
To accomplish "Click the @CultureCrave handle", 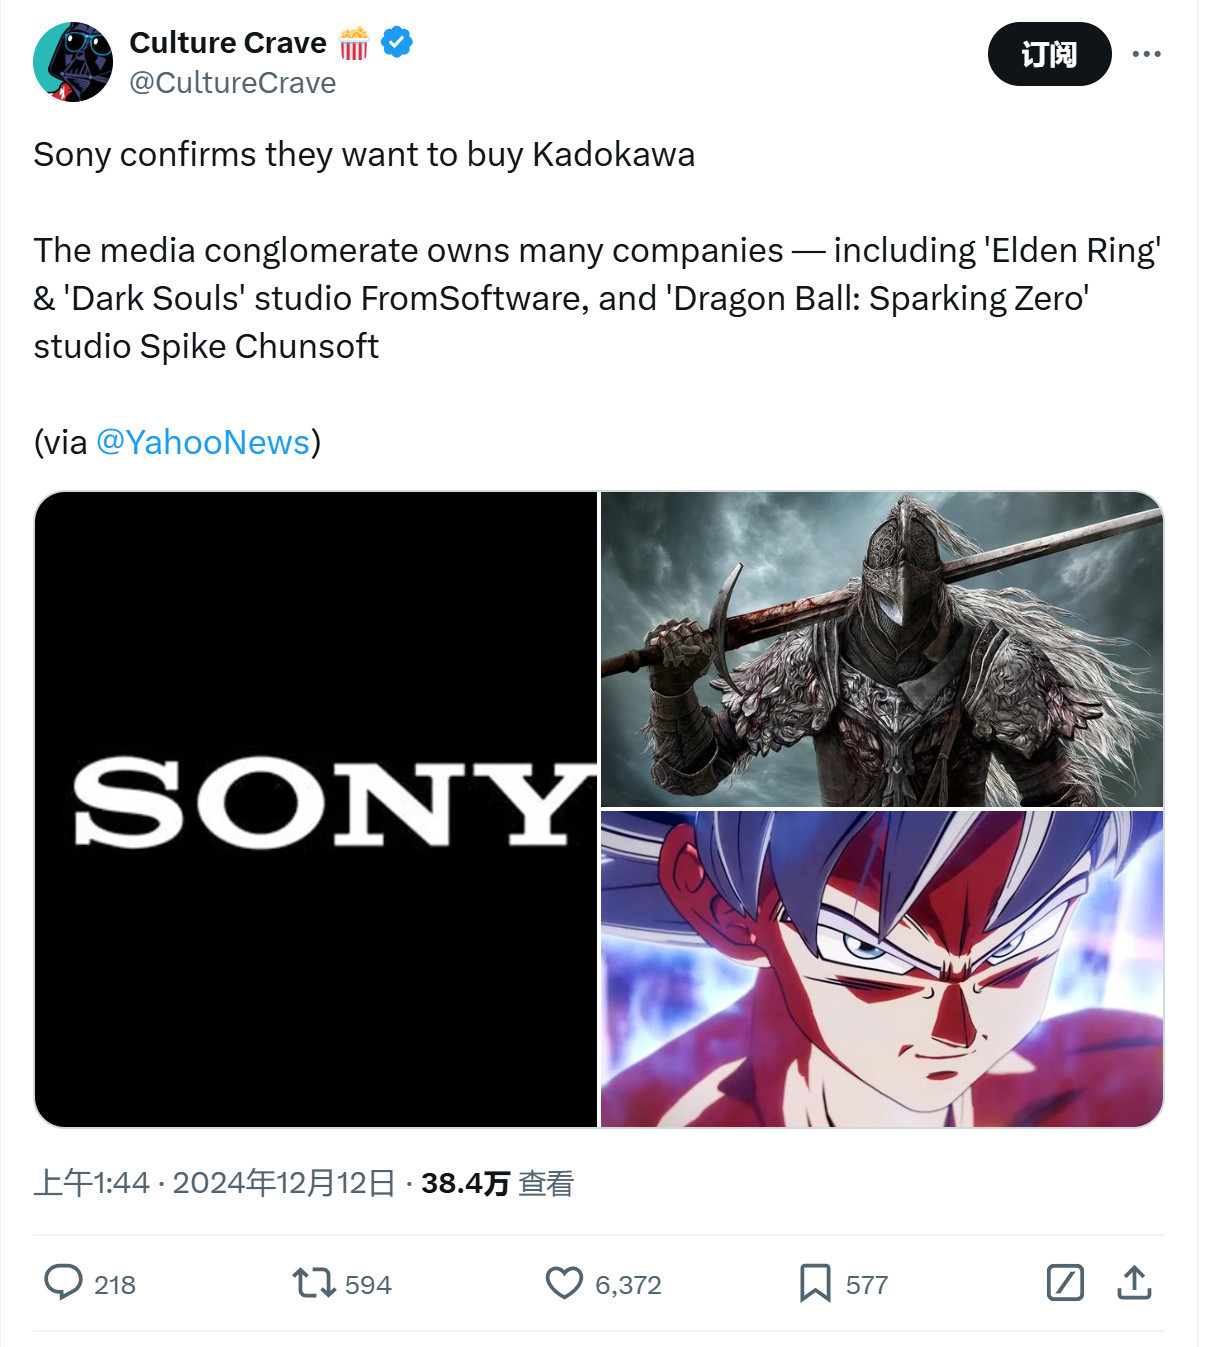I will (x=233, y=83).
